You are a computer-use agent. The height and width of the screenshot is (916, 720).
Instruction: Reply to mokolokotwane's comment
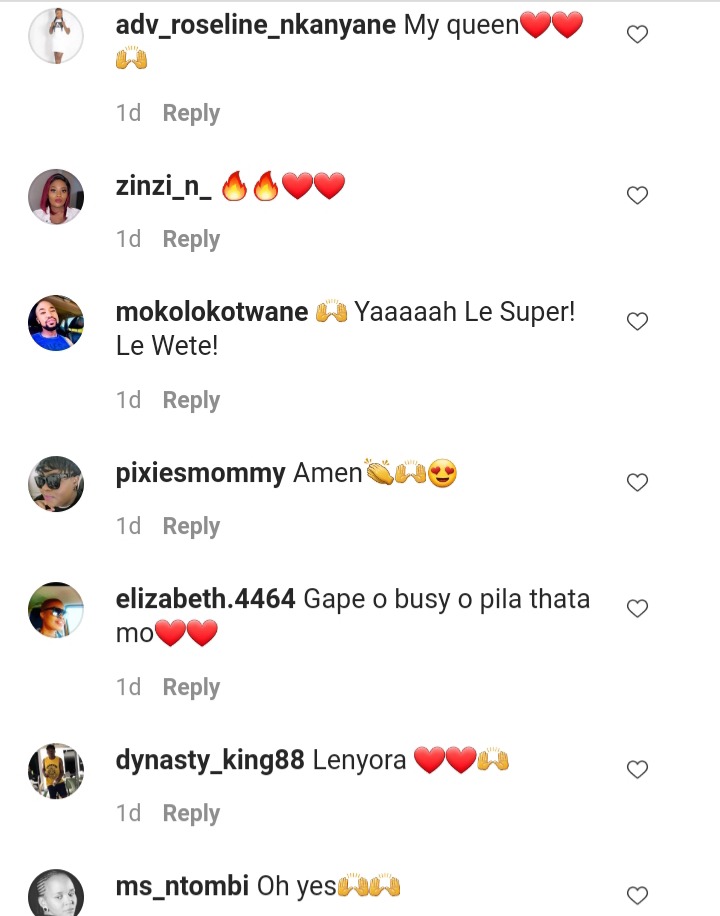(x=191, y=401)
